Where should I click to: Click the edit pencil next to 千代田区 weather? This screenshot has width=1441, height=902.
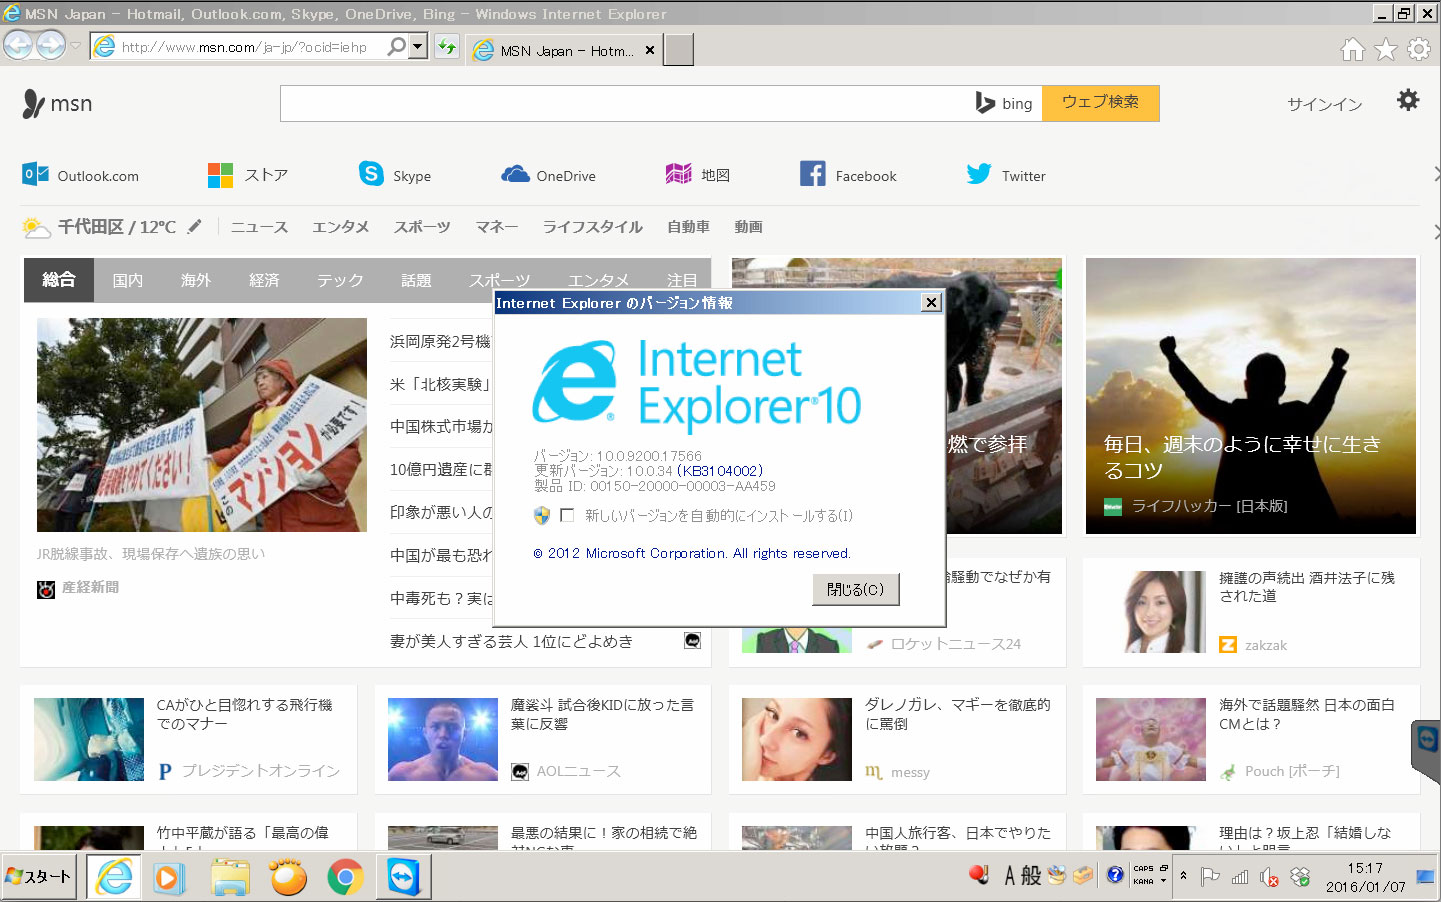[194, 227]
